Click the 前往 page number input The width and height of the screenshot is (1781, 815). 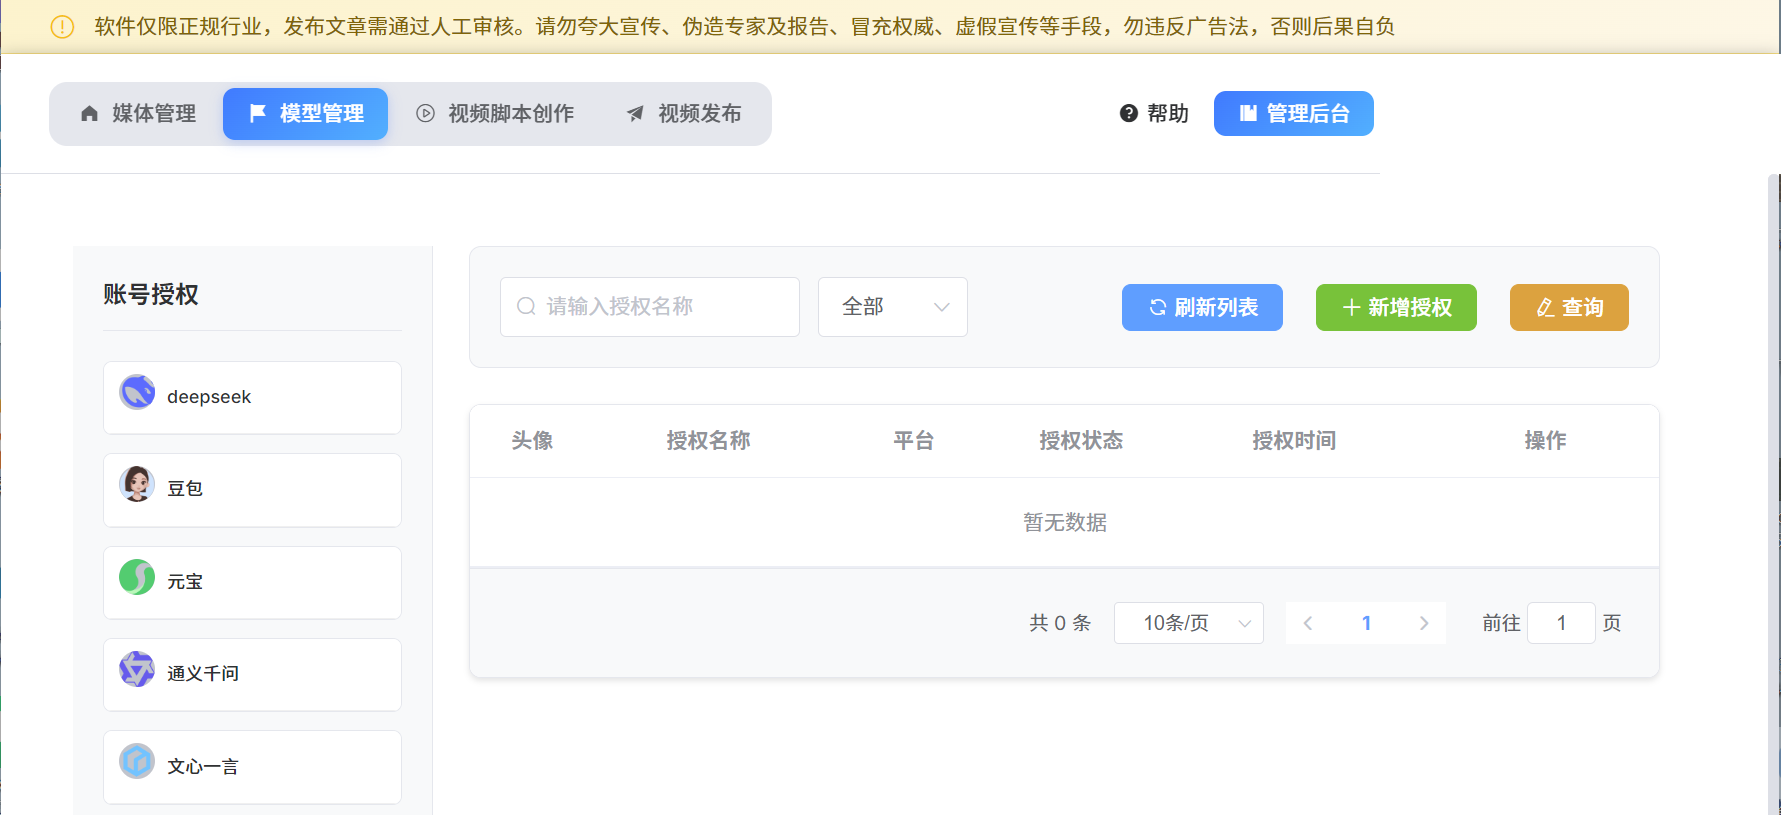(x=1561, y=623)
